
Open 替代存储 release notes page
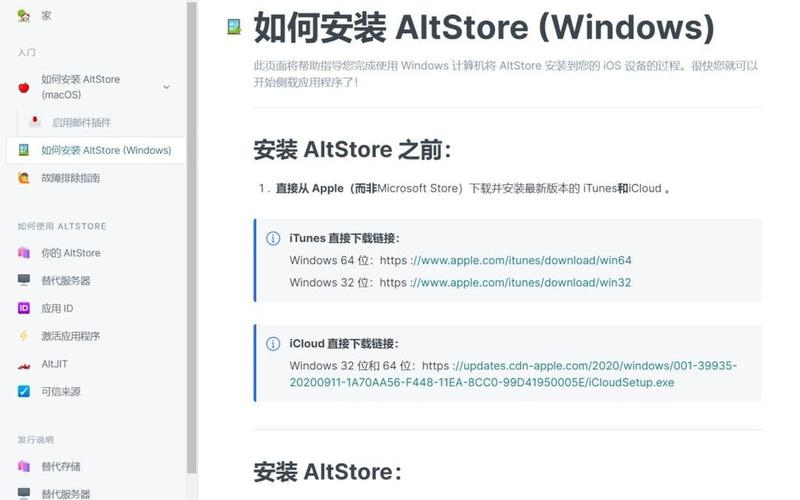pyautogui.click(x=61, y=466)
